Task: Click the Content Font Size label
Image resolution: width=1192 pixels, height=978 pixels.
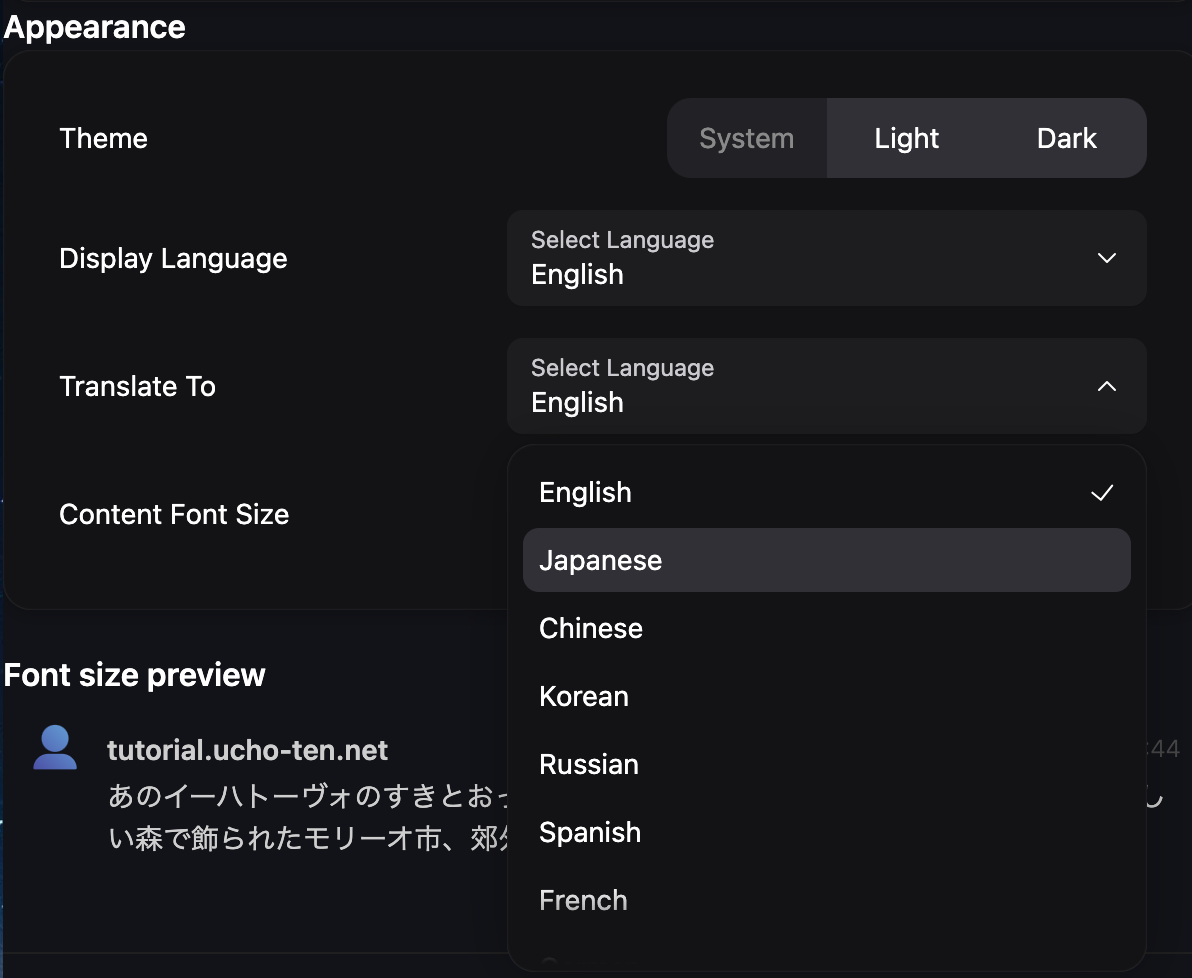Action: point(174,514)
